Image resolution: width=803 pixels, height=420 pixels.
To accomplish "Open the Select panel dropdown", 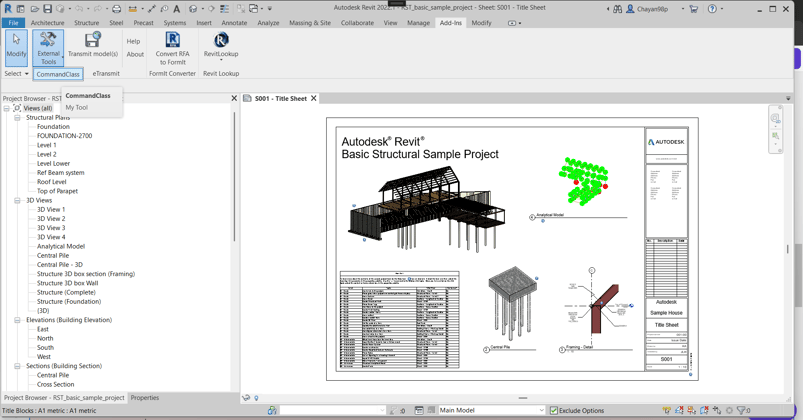I will [x=16, y=74].
